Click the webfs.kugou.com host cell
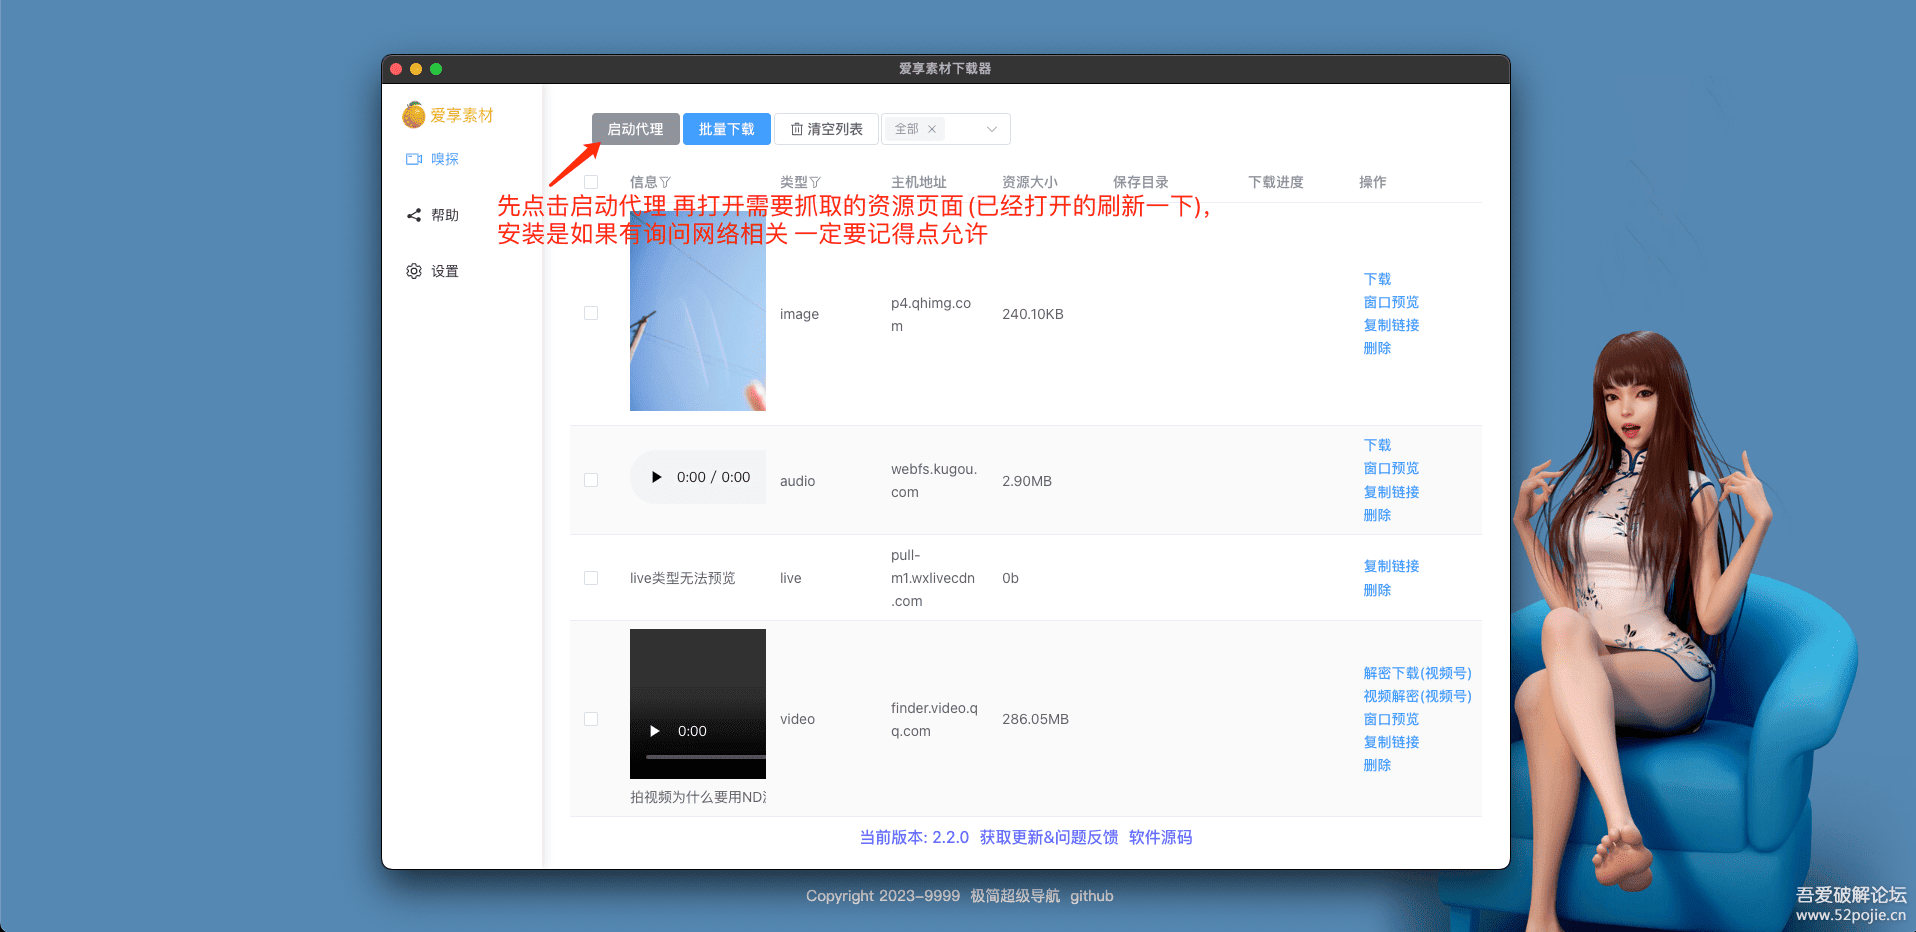The image size is (1916, 932). [934, 480]
